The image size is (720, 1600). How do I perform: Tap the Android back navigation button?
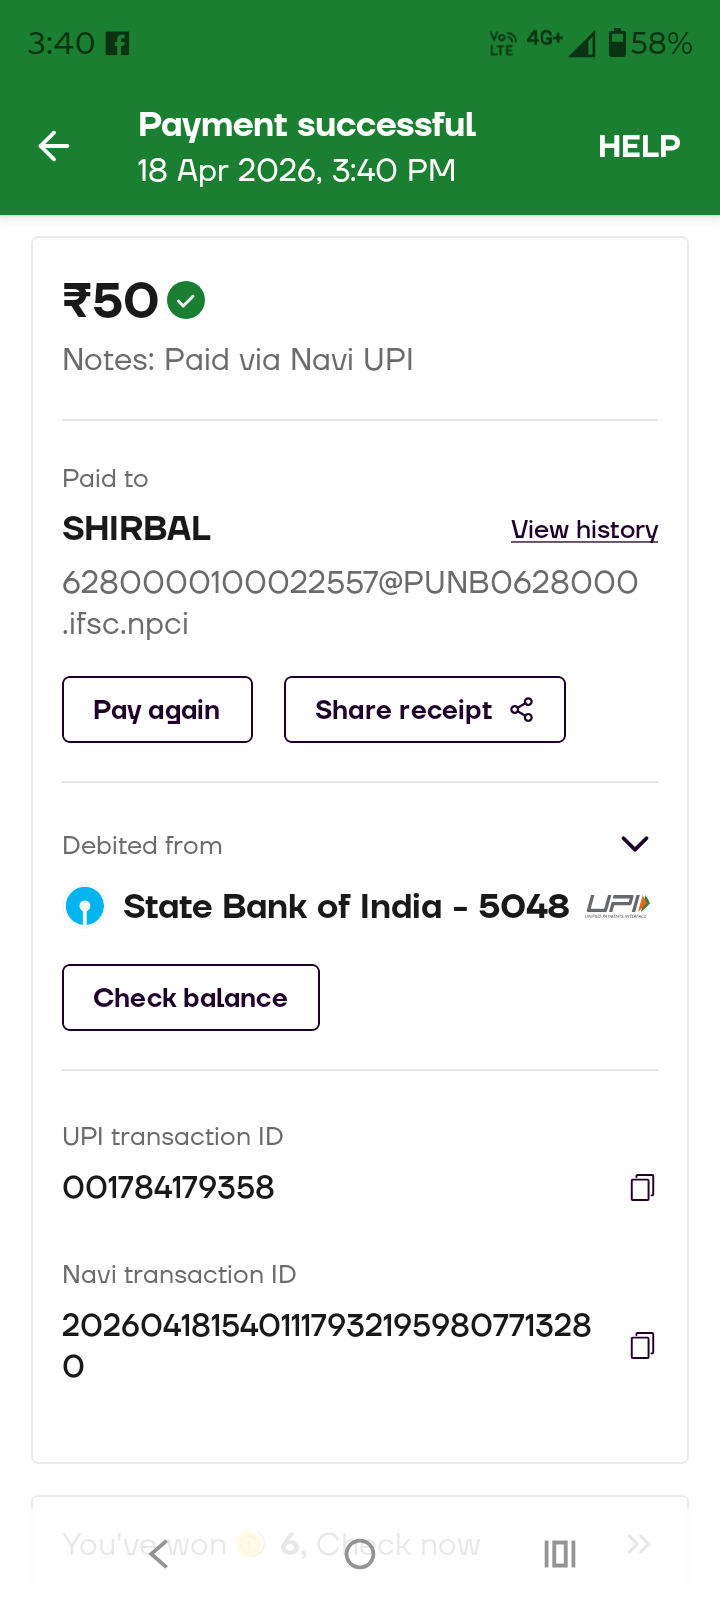pos(159,1554)
